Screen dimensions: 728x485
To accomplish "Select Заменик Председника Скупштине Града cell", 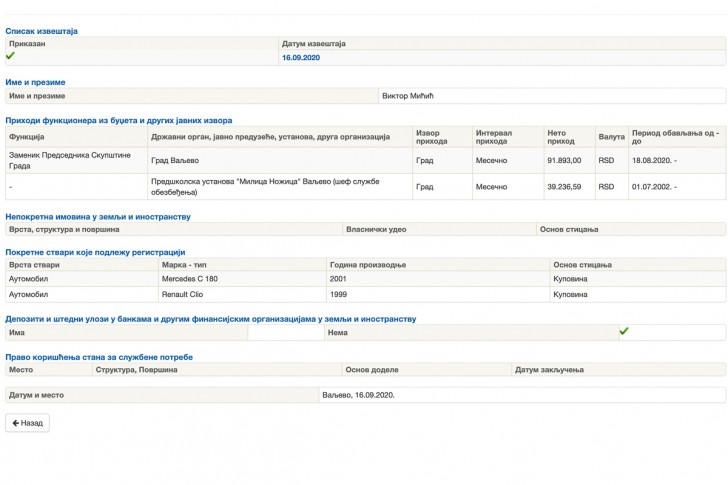I will pos(77,161).
